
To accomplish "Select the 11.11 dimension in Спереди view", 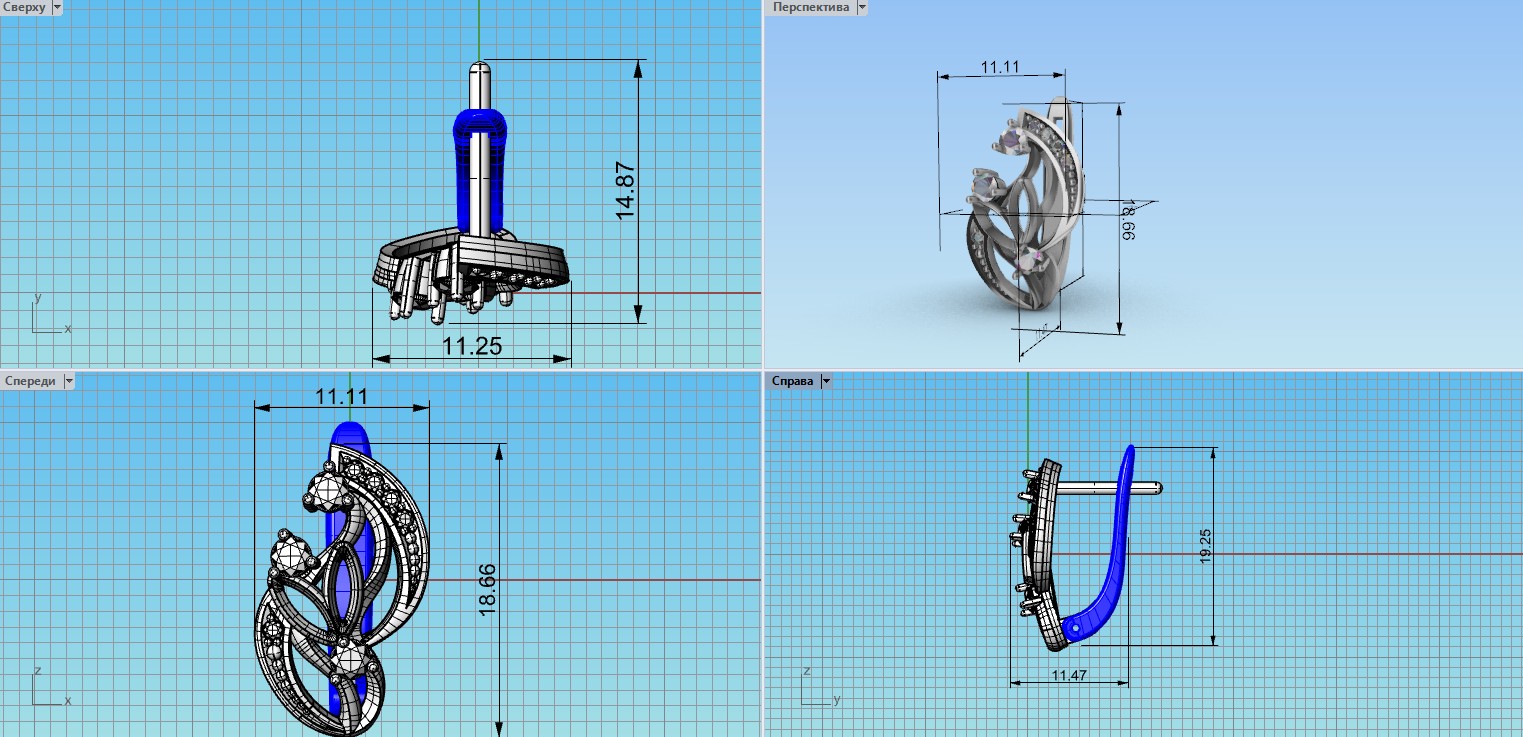I will 342,396.
